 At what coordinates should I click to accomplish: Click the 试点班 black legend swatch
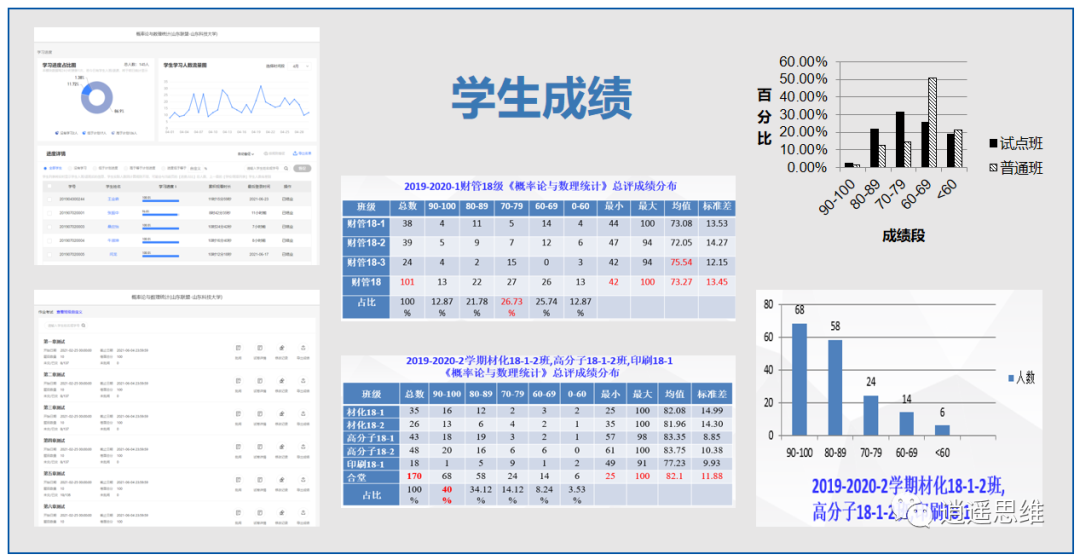pyautogui.click(x=993, y=145)
